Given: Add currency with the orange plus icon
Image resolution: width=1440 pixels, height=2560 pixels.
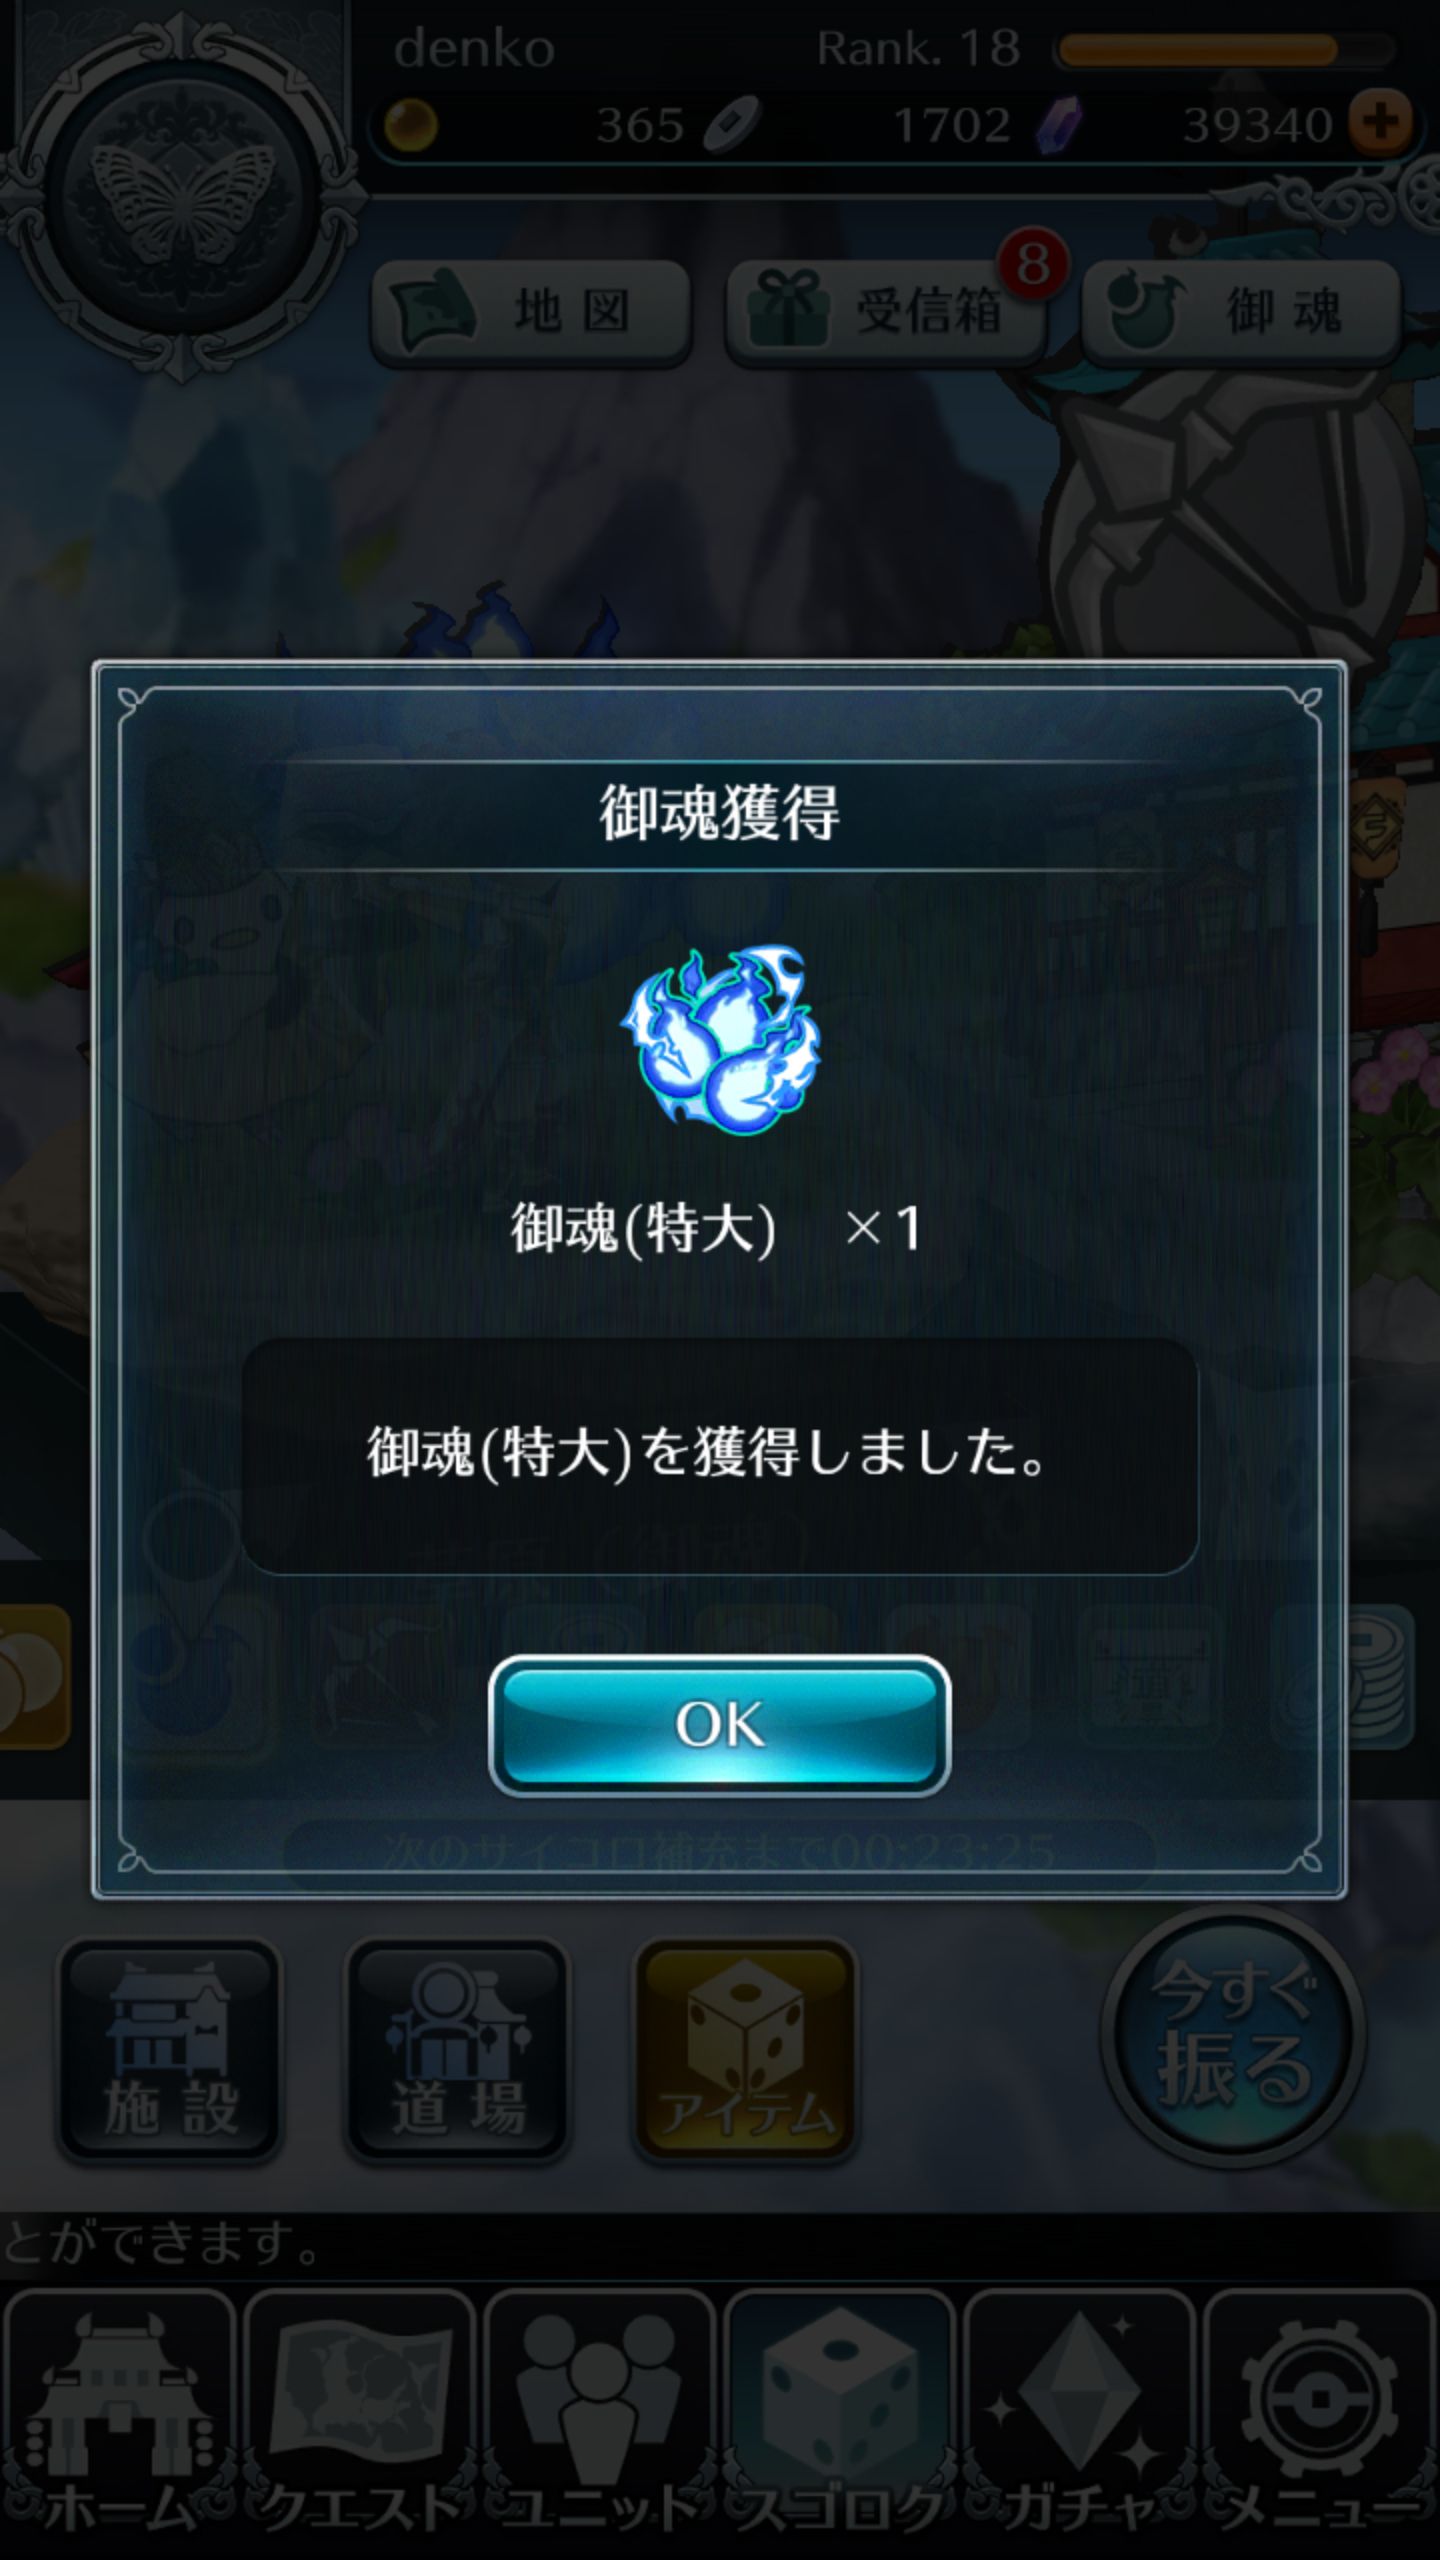Looking at the screenshot, I should pos(1380,123).
